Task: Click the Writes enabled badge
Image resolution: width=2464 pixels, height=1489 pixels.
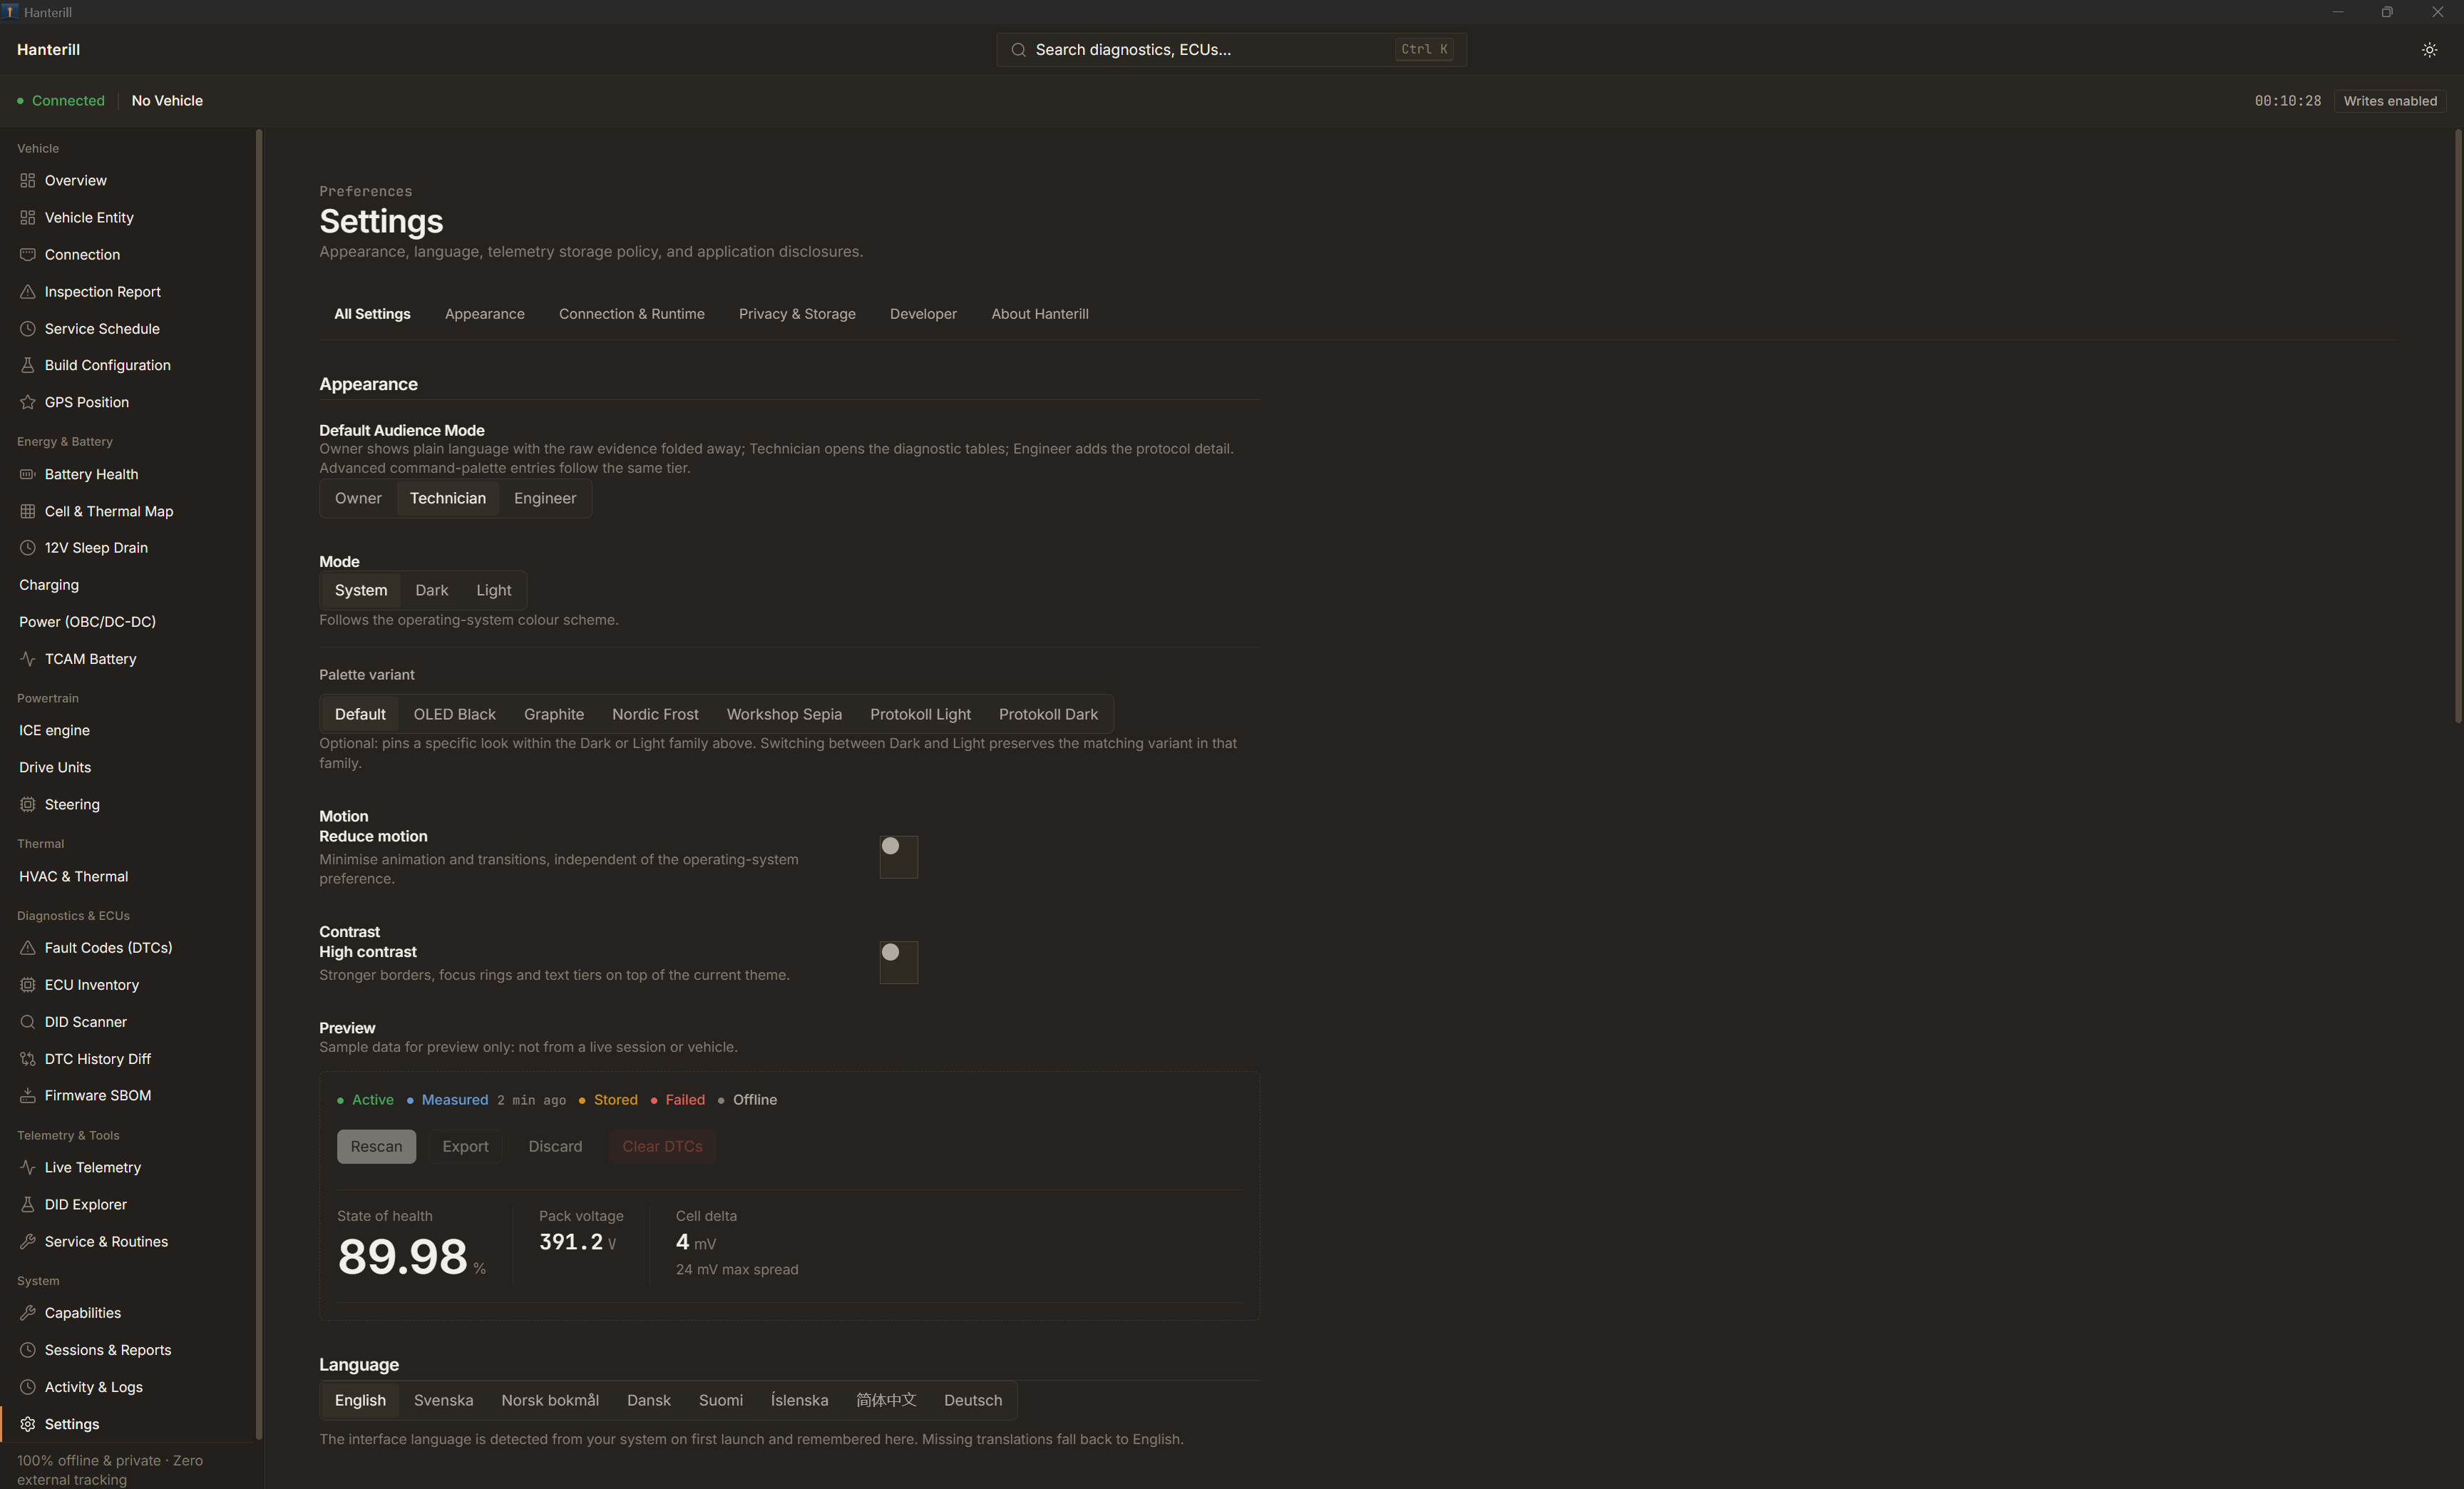Action: click(x=2389, y=101)
